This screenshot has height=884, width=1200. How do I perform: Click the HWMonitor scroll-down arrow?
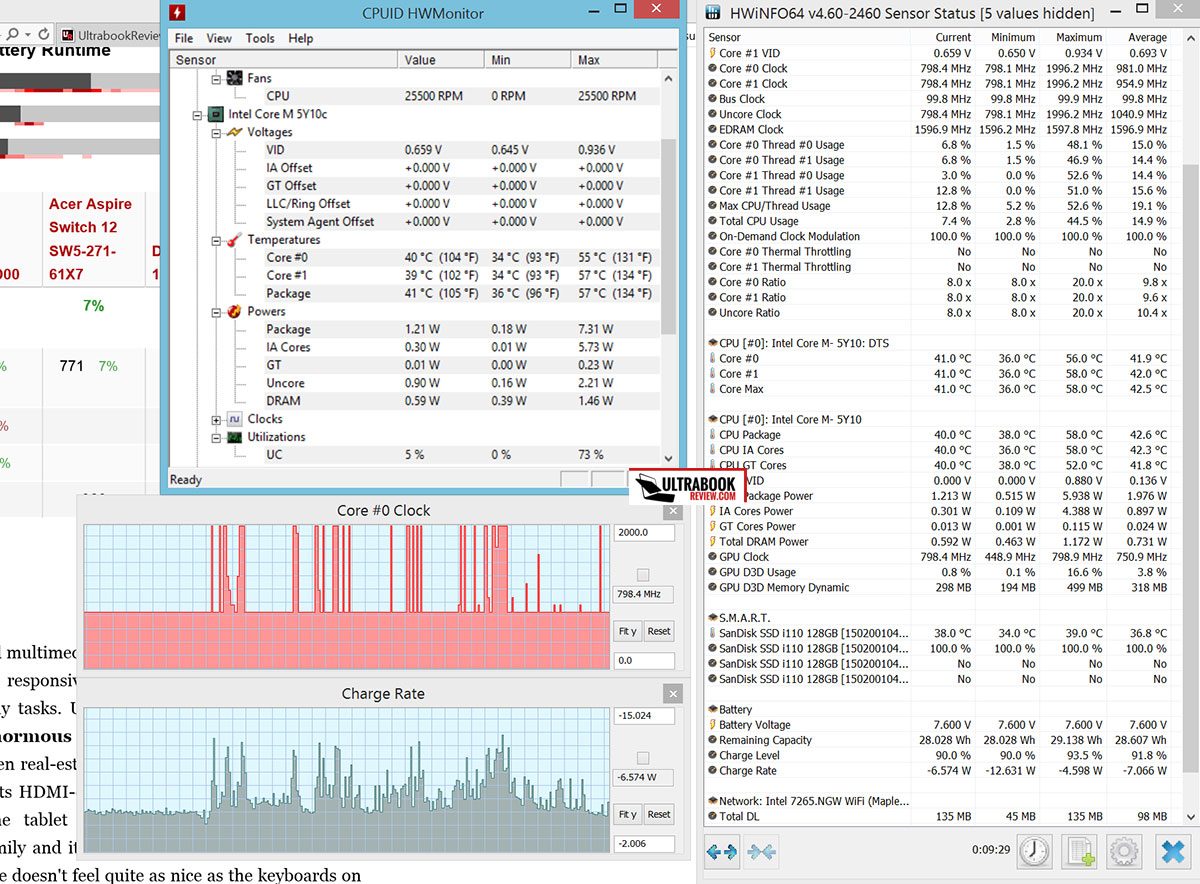click(669, 456)
